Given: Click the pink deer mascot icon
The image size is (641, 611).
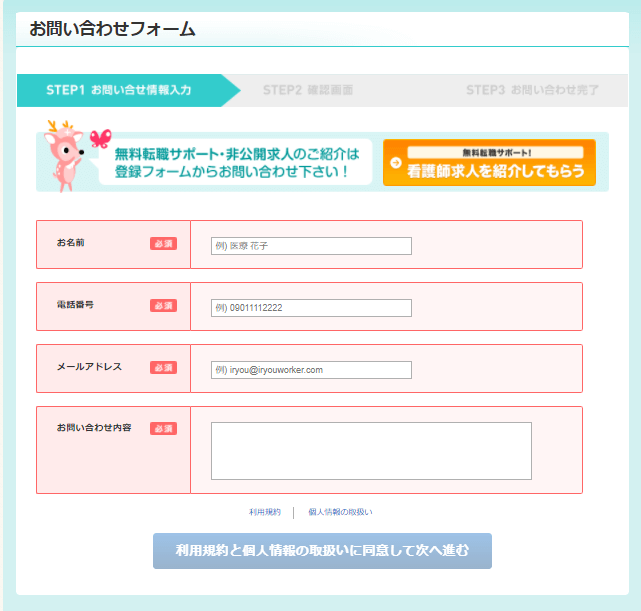Looking at the screenshot, I should 65,156.
